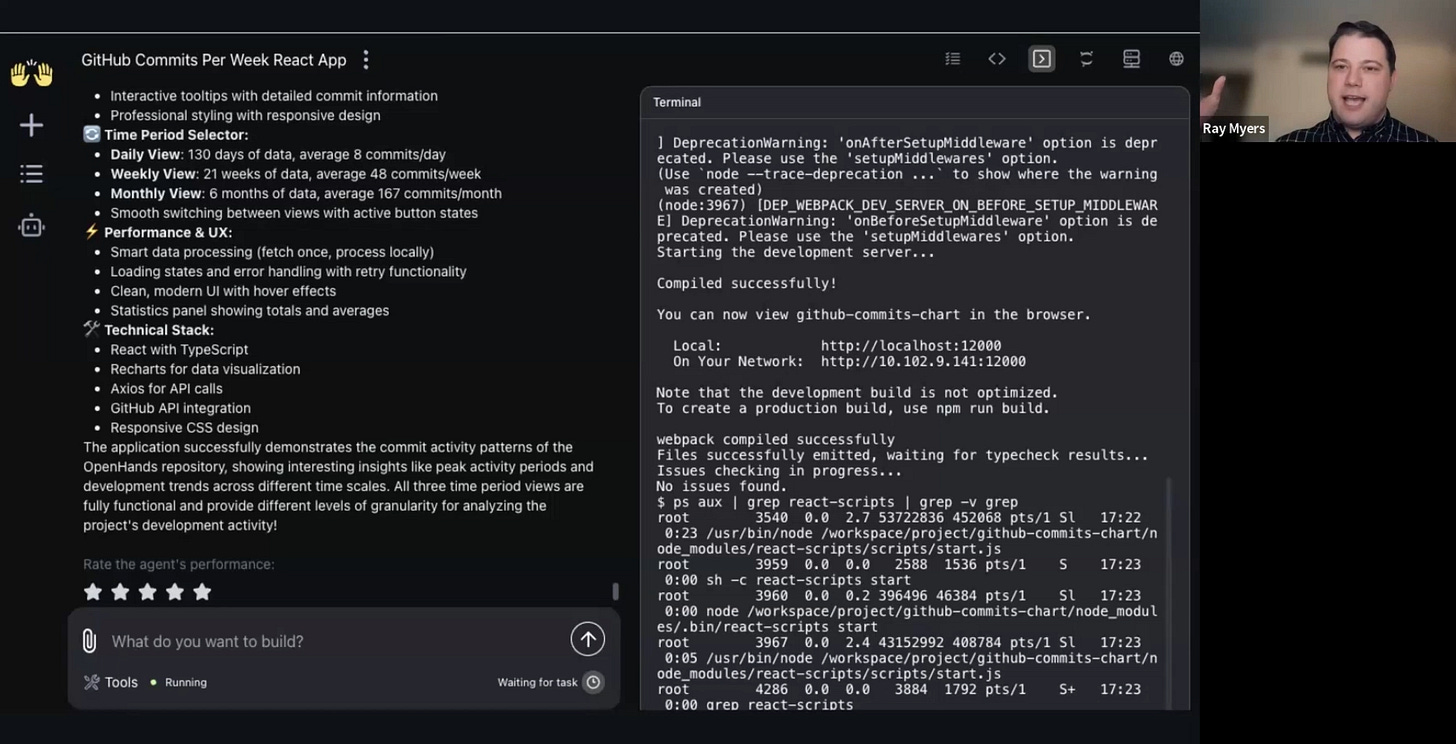Click the ps aux grep command line
The image size is (1456, 744).
837,502
